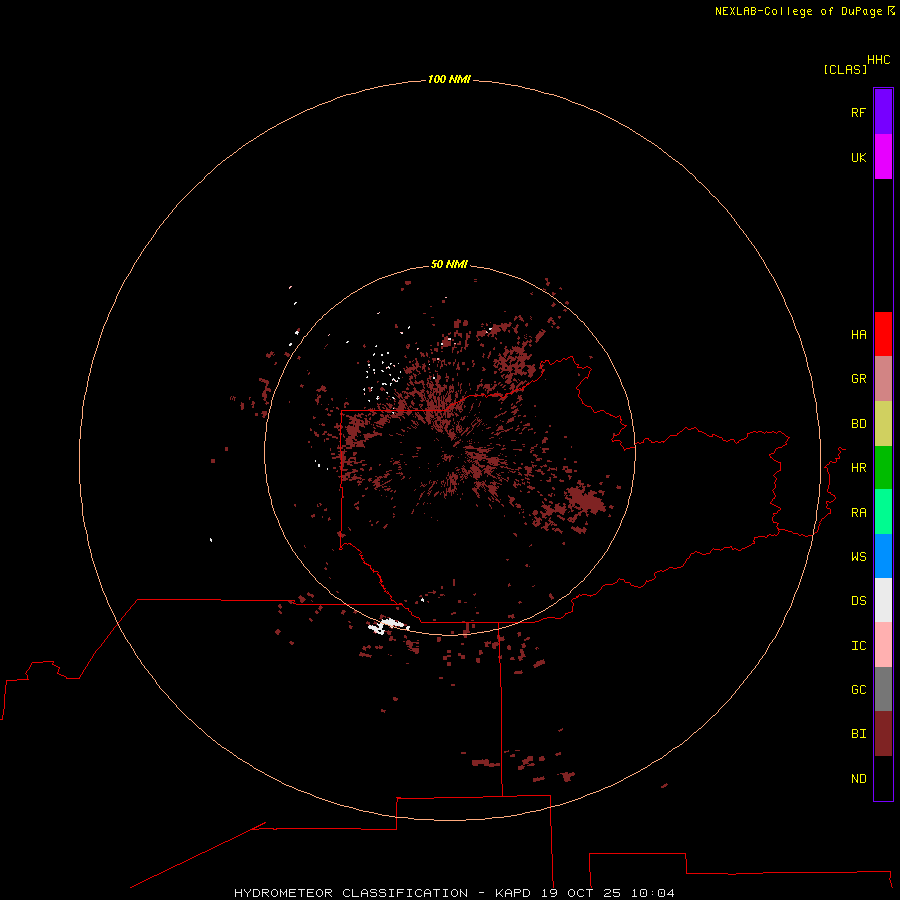Click the ND black legend block

pos(883,778)
